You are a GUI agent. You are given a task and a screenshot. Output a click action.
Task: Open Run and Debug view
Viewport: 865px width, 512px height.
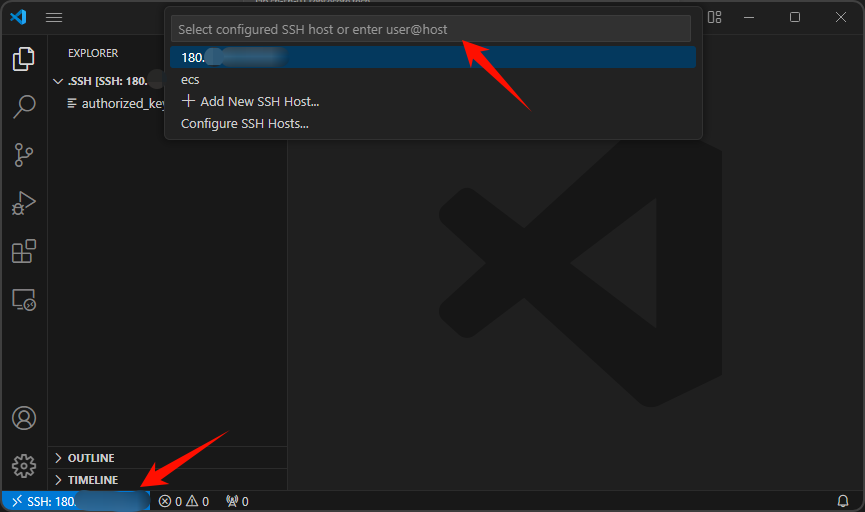click(23, 203)
